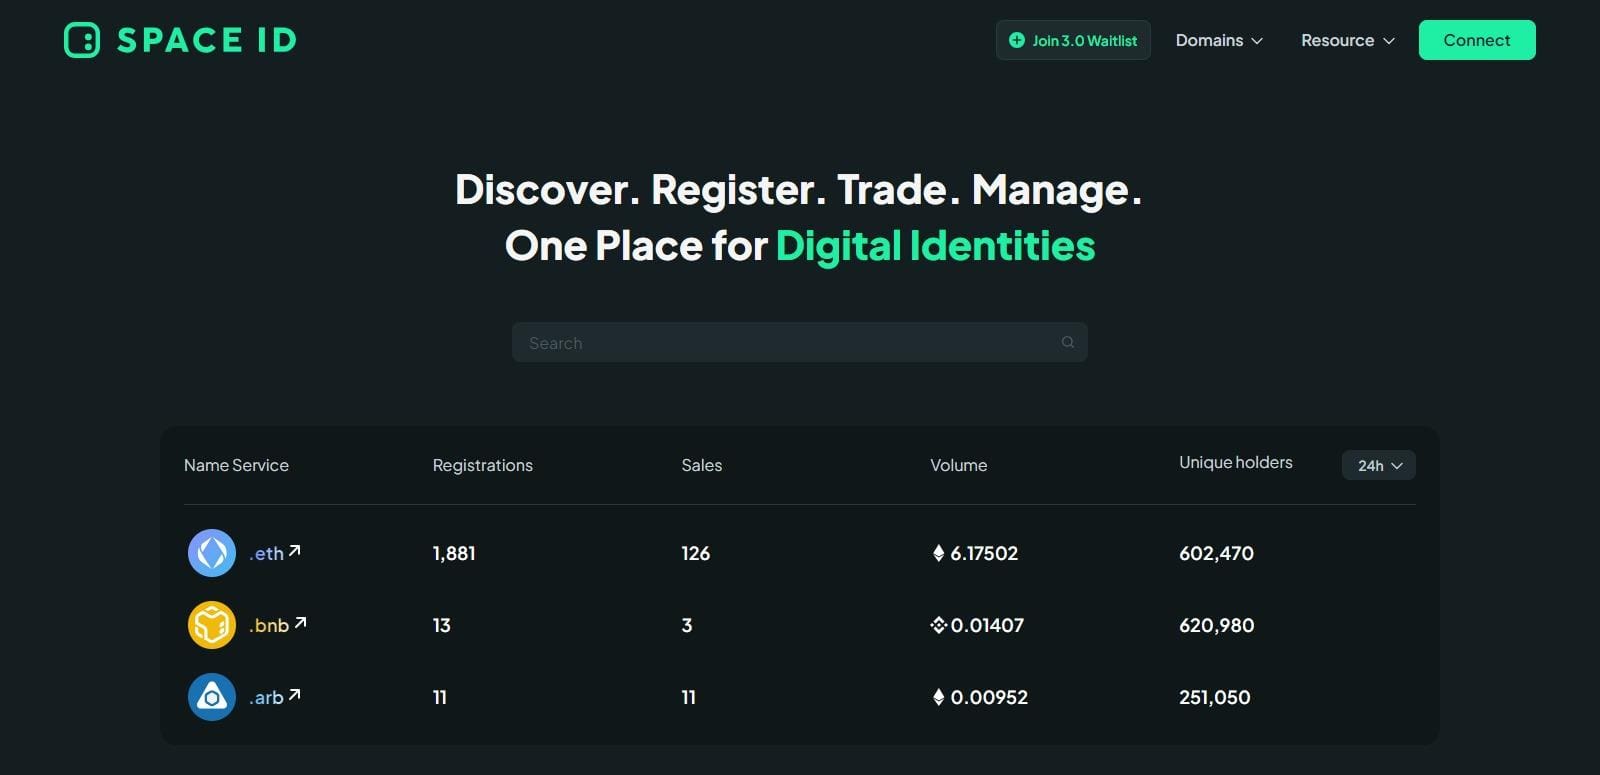
Task: Click the 620,980 unique holders value
Action: (x=1216, y=625)
